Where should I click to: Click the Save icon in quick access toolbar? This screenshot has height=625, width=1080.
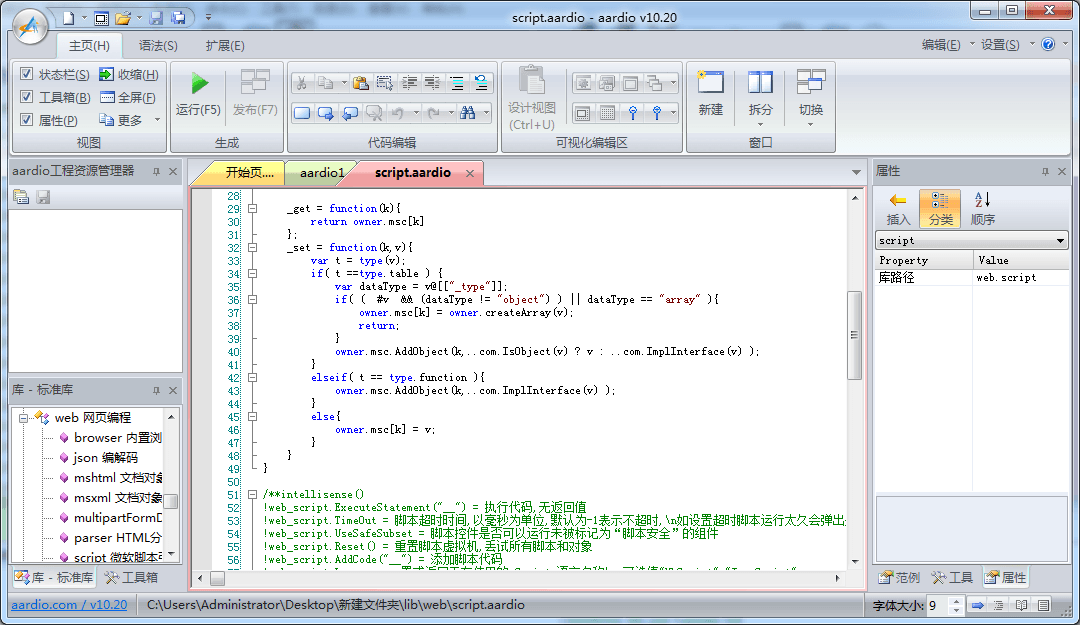[156, 18]
